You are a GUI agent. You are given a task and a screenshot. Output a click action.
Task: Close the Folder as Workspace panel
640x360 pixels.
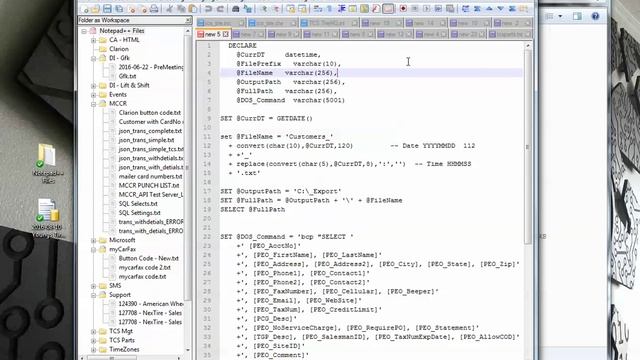click(188, 20)
